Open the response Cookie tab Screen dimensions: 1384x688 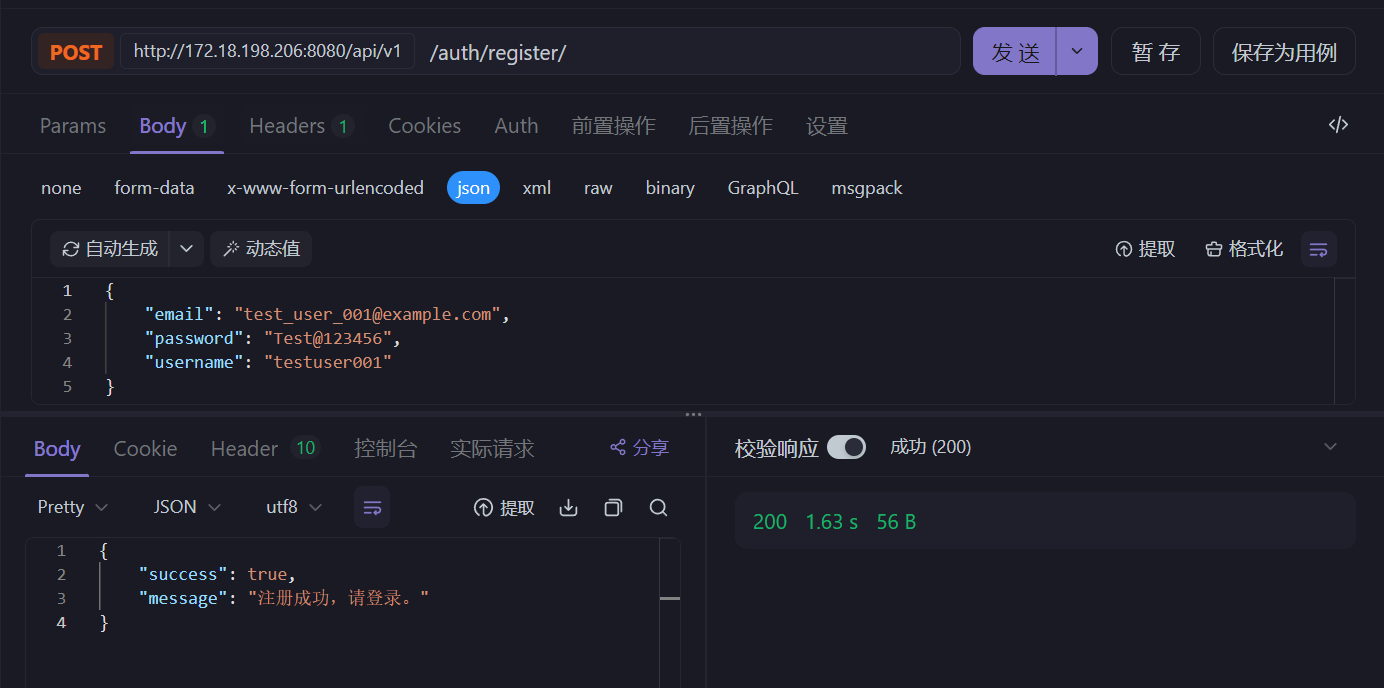tap(145, 449)
